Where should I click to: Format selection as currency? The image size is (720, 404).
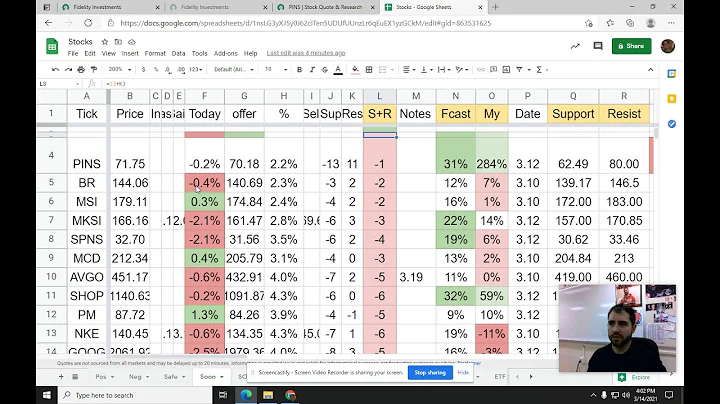pos(143,70)
